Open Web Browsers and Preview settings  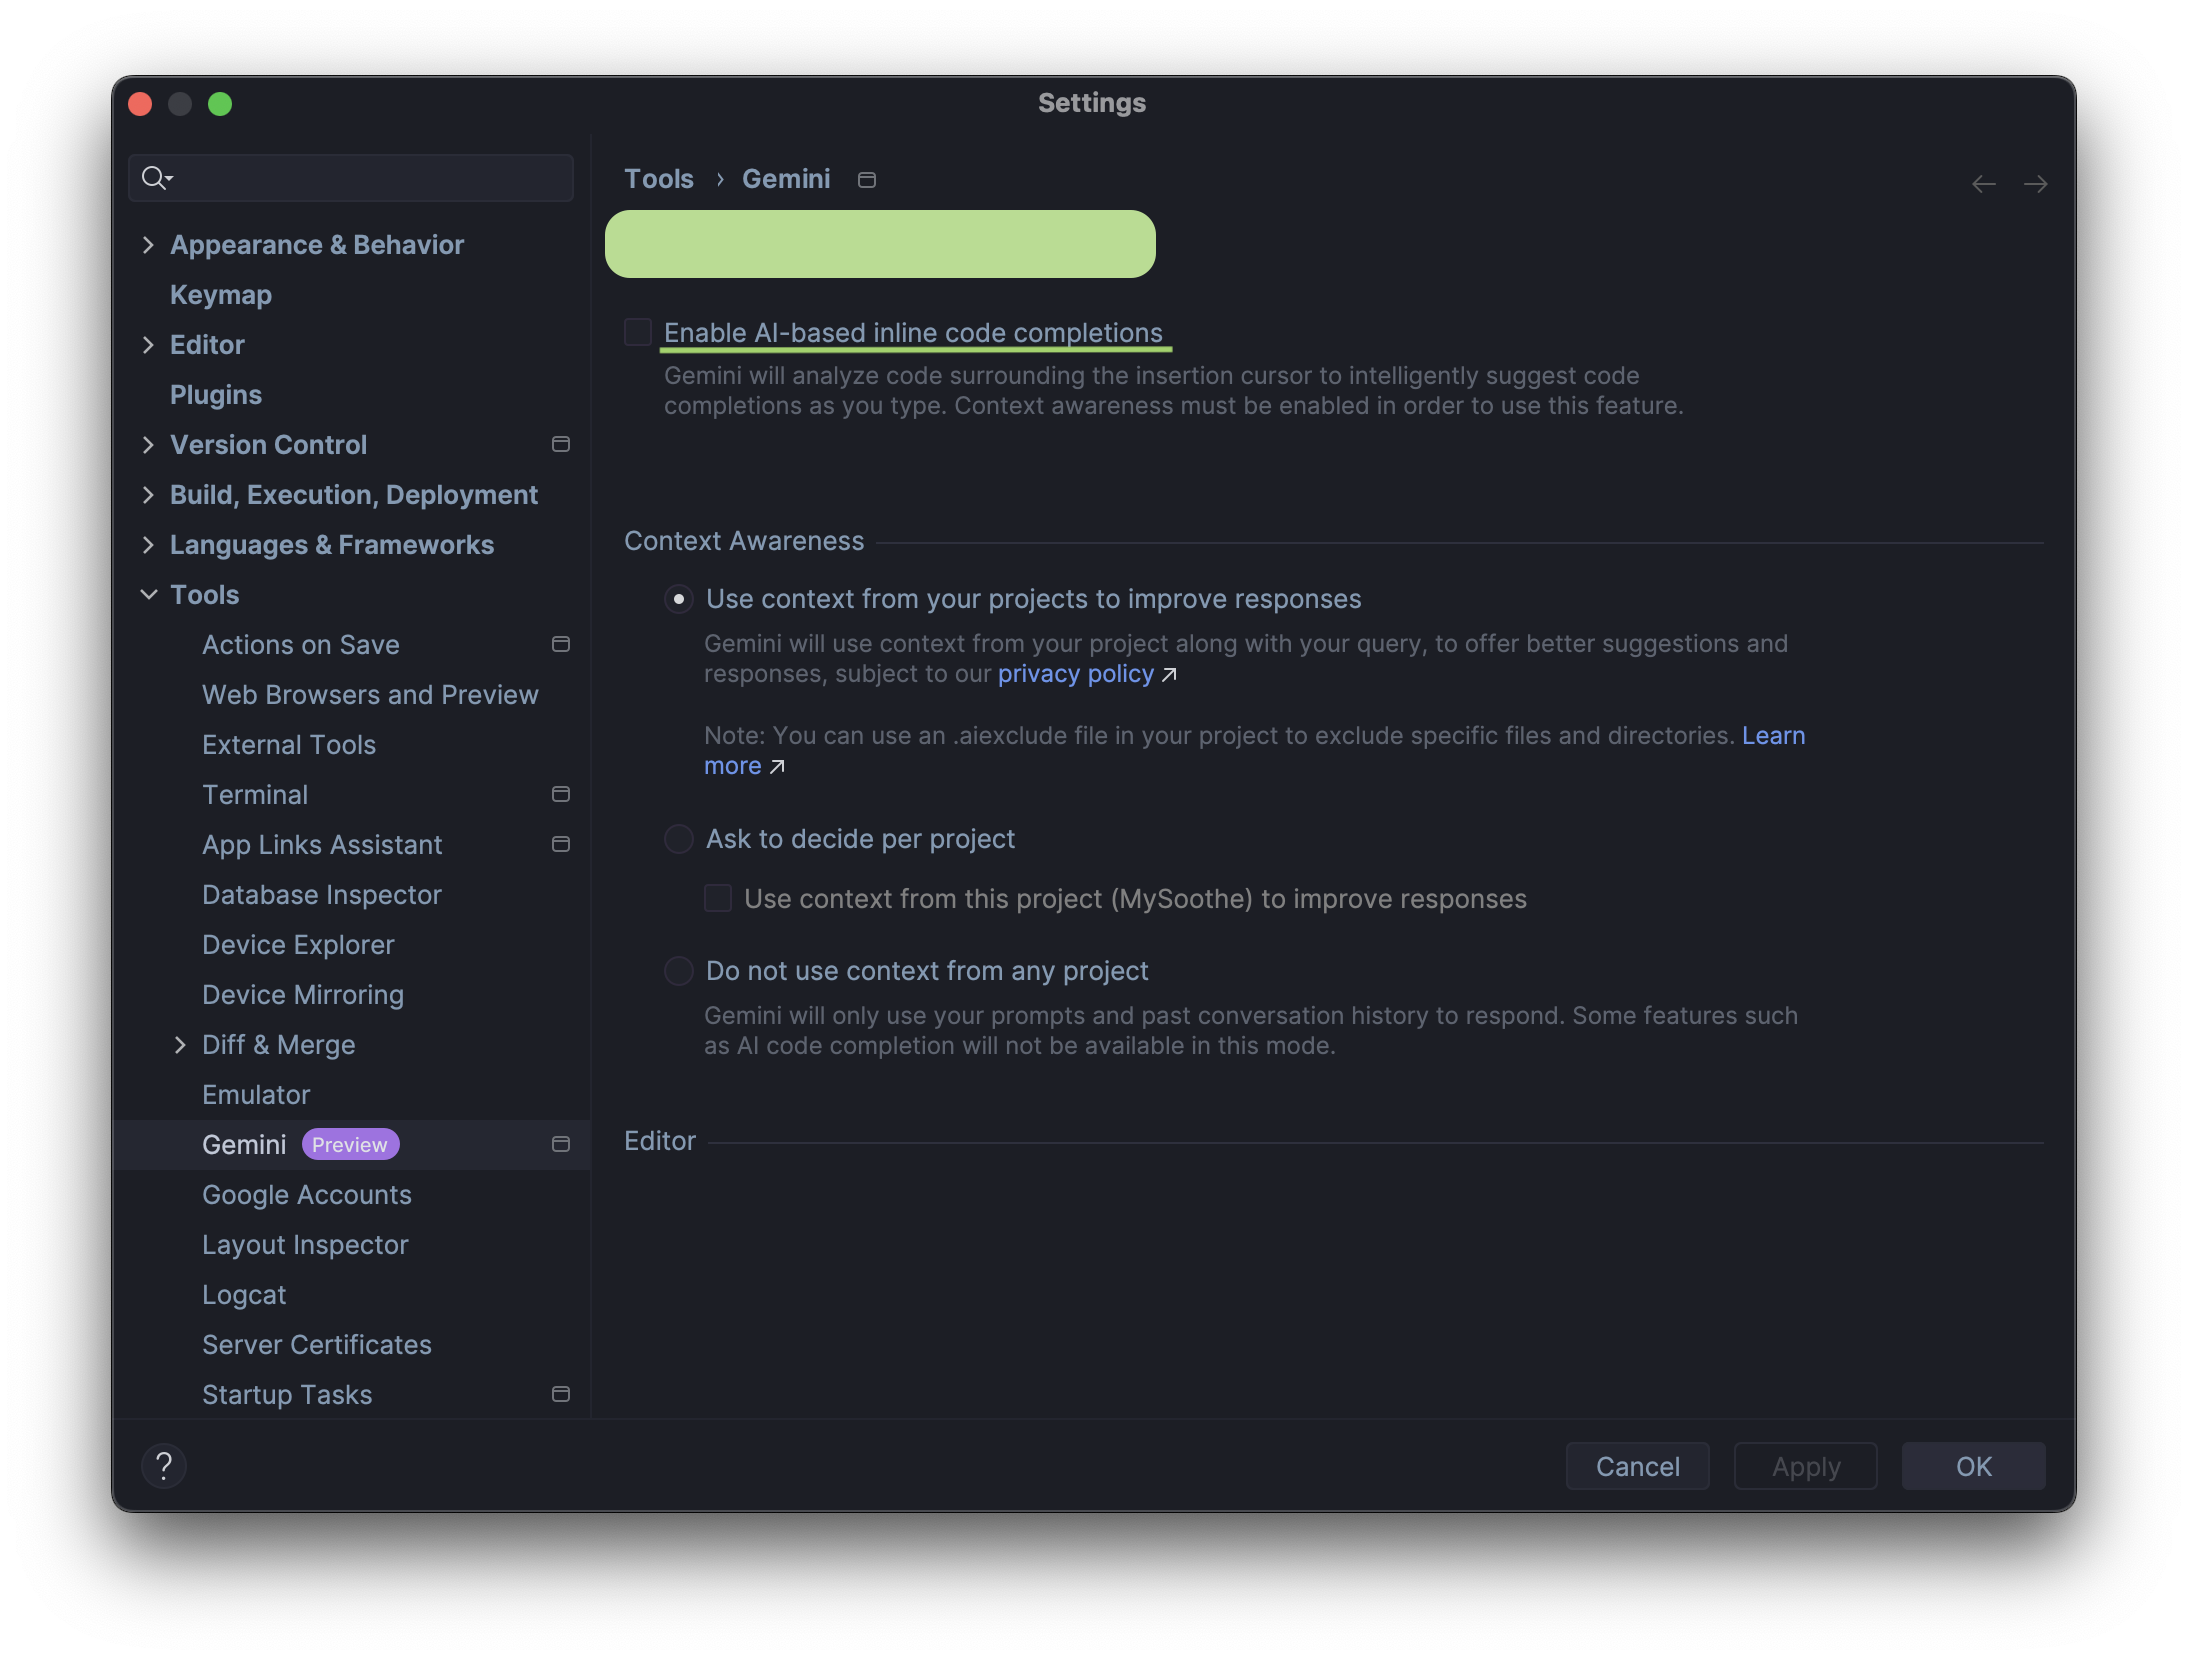tap(370, 695)
